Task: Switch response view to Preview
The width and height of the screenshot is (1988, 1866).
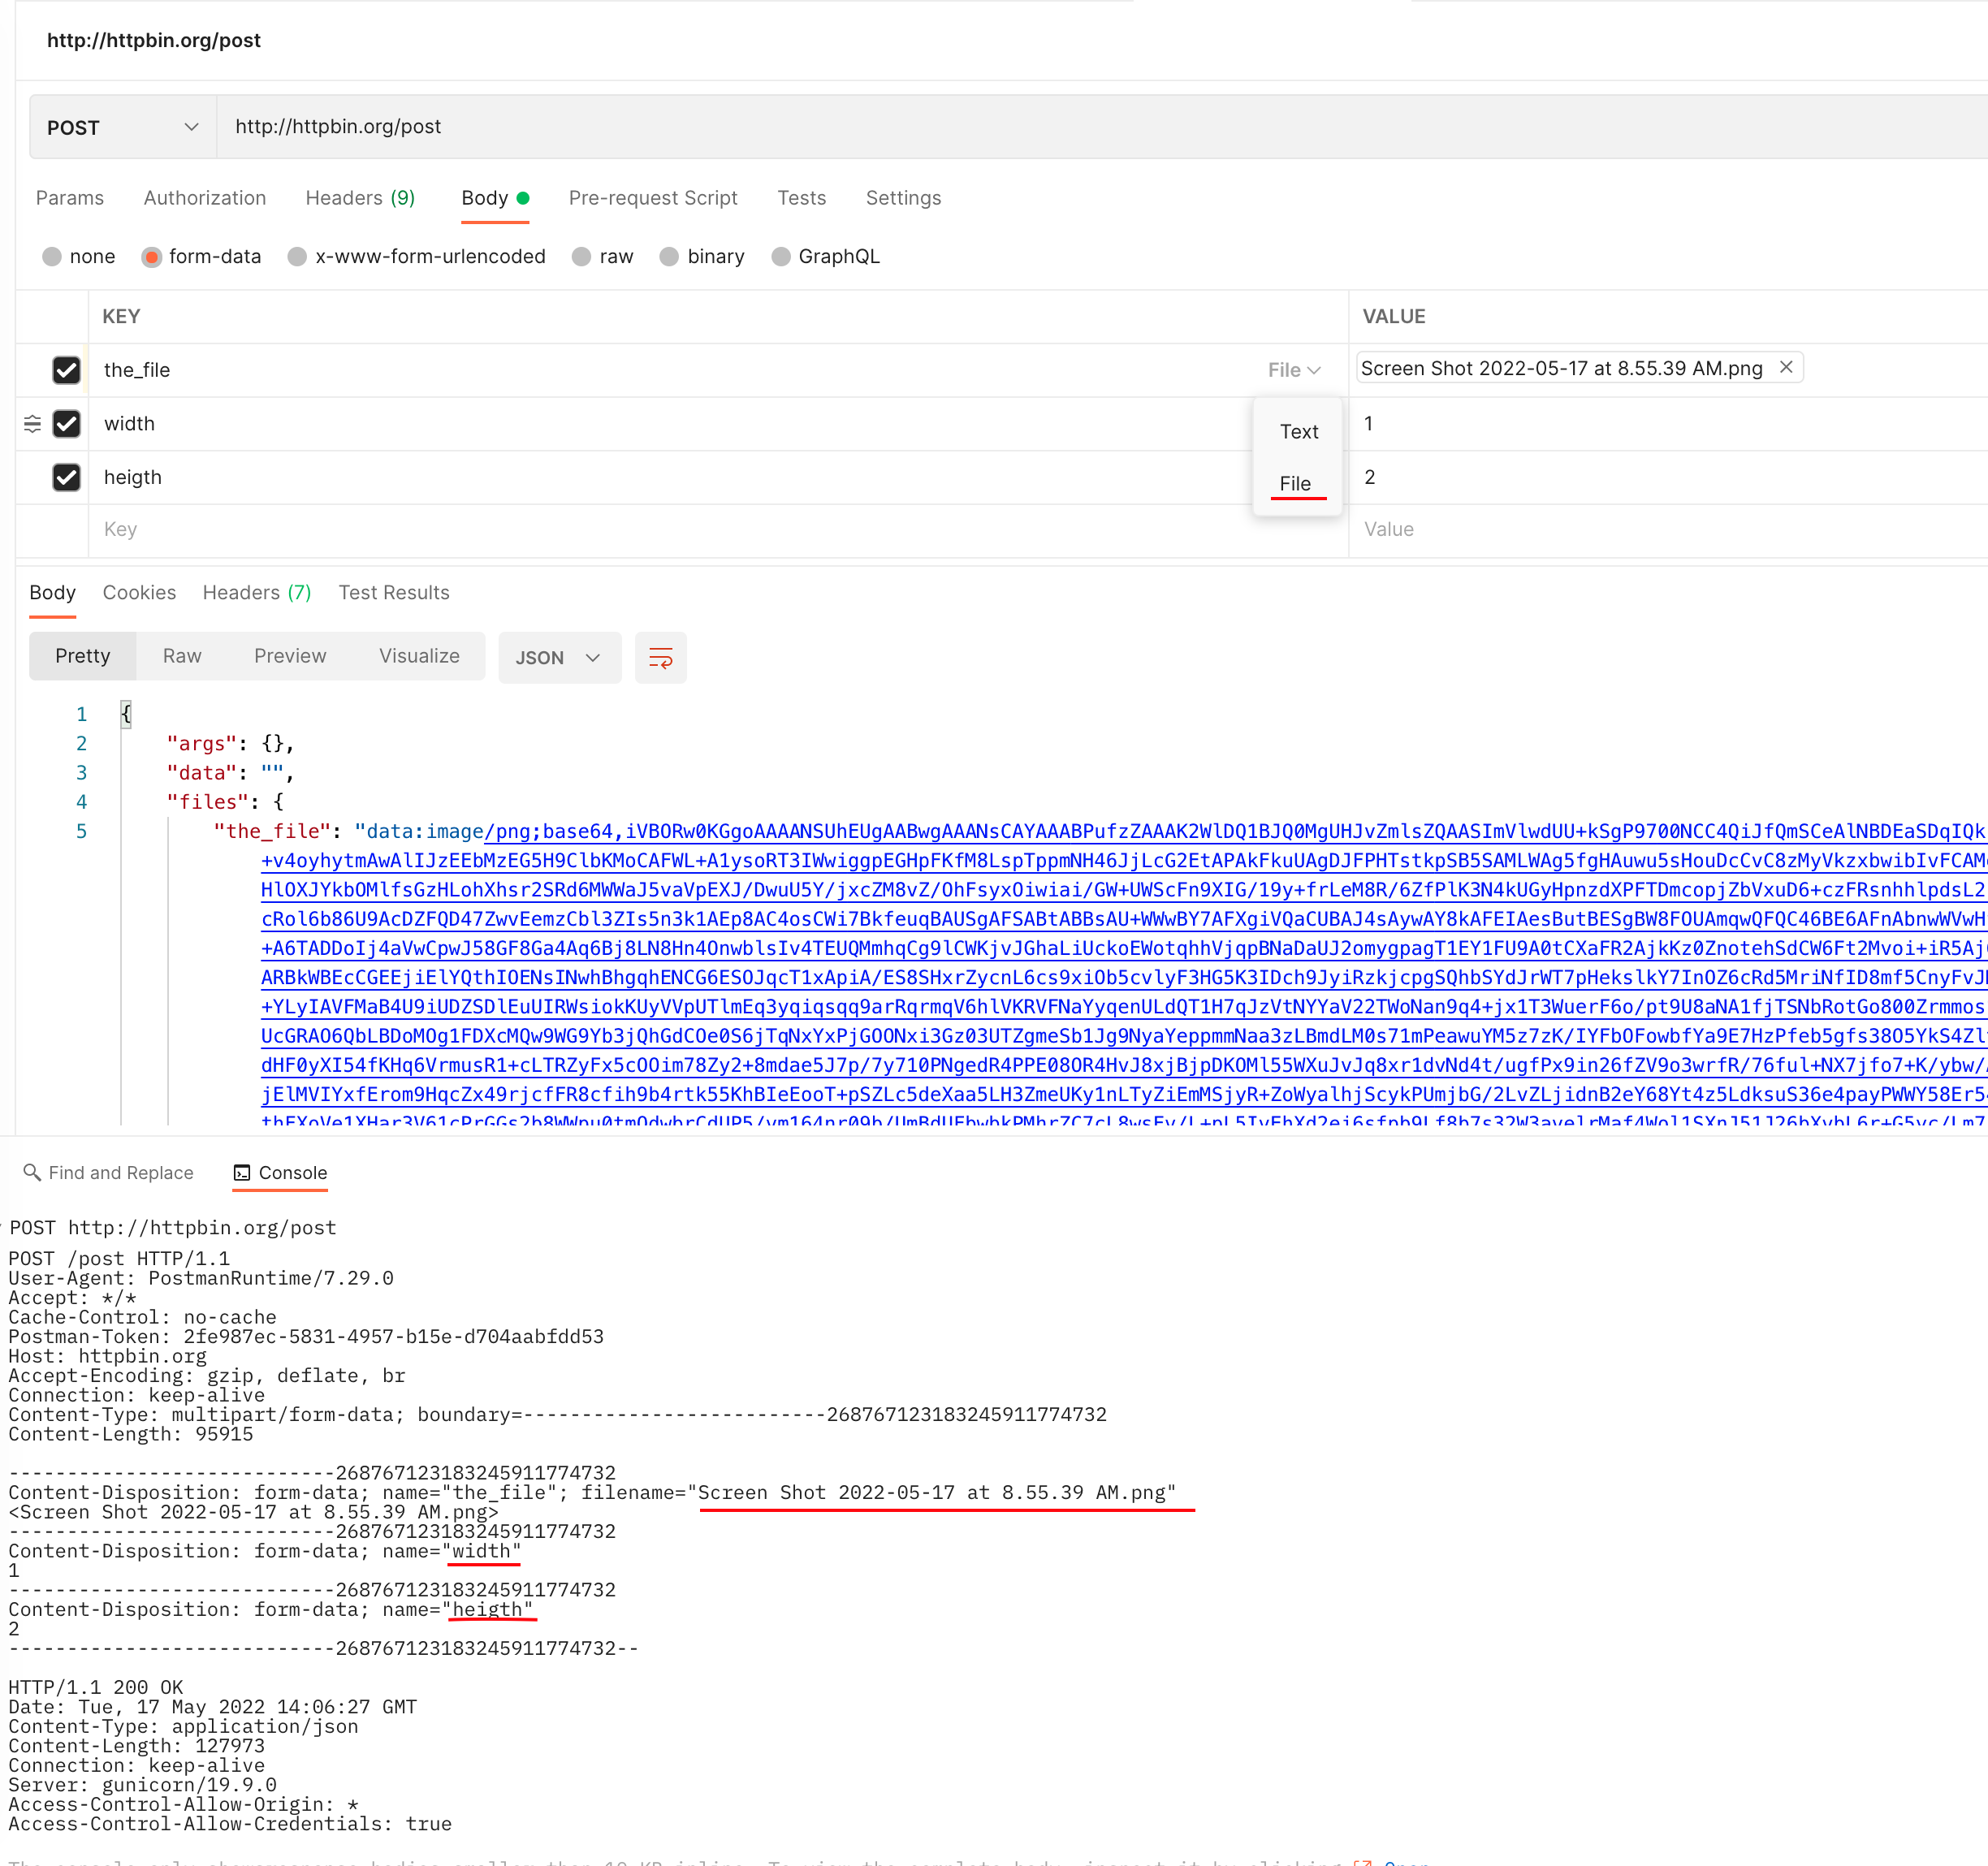Action: tap(290, 656)
